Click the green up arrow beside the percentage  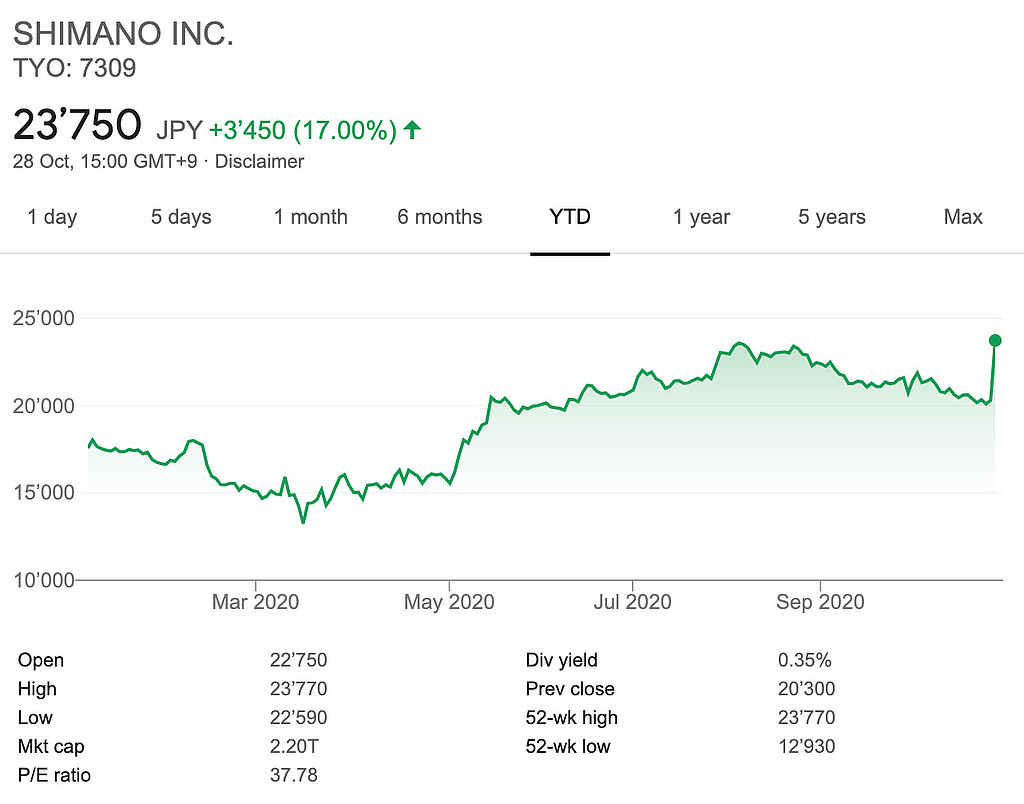pos(412,129)
